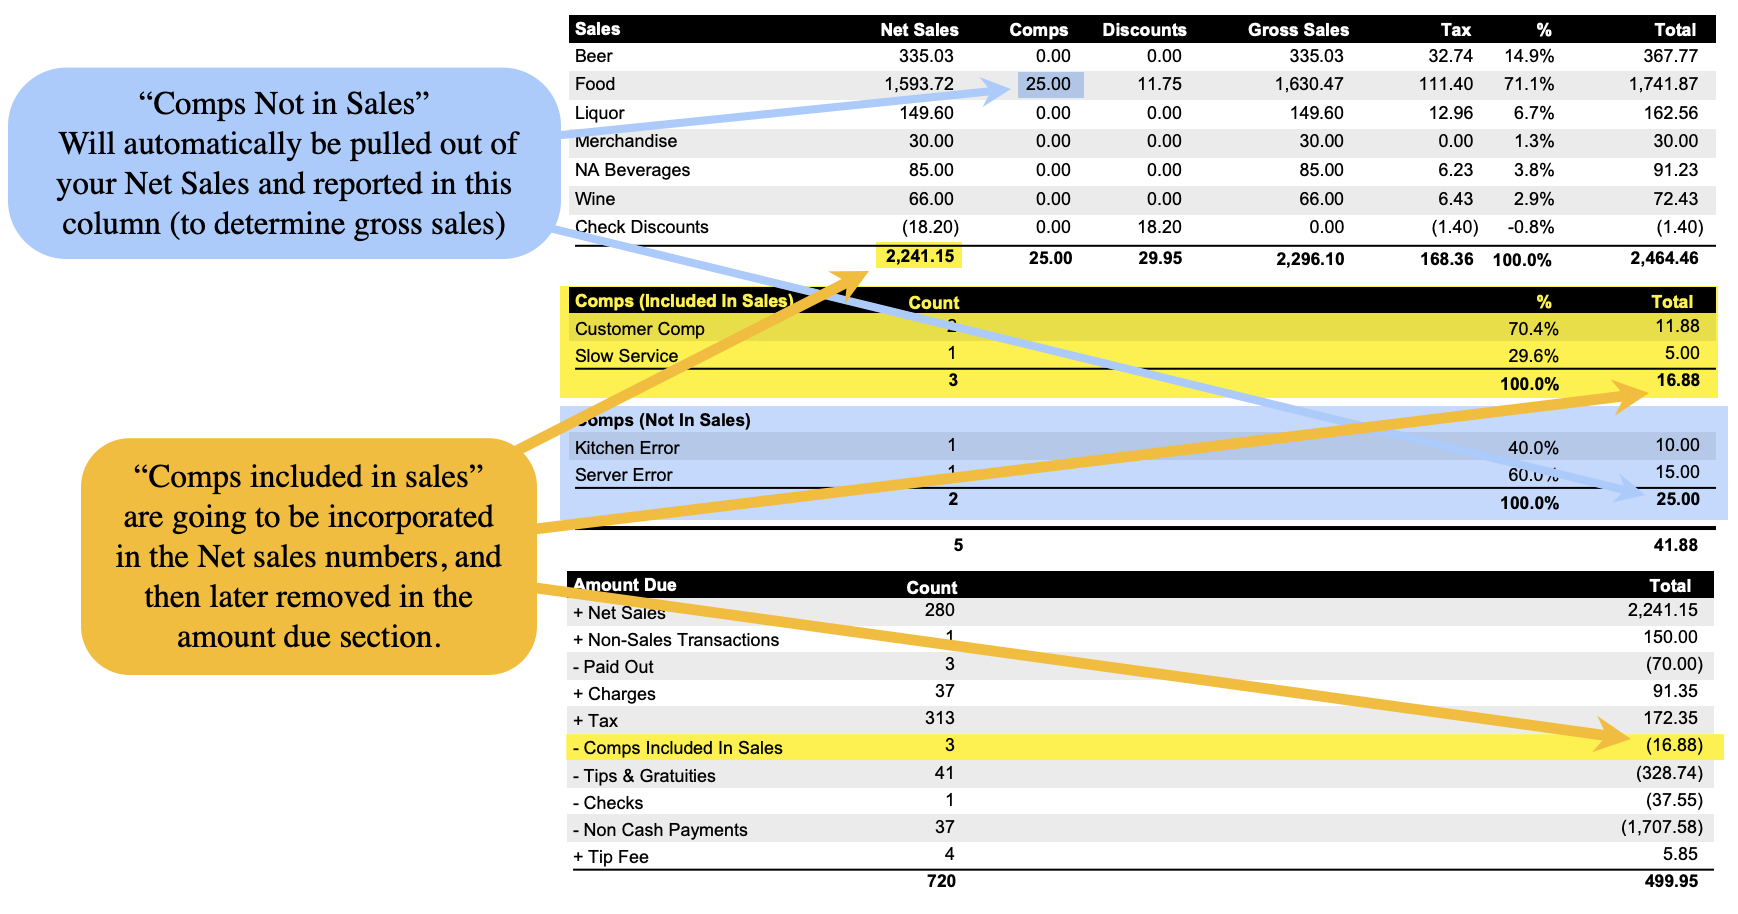Select the Wine row label
Image resolution: width=1738 pixels, height=914 pixels.
pyautogui.click(x=595, y=199)
